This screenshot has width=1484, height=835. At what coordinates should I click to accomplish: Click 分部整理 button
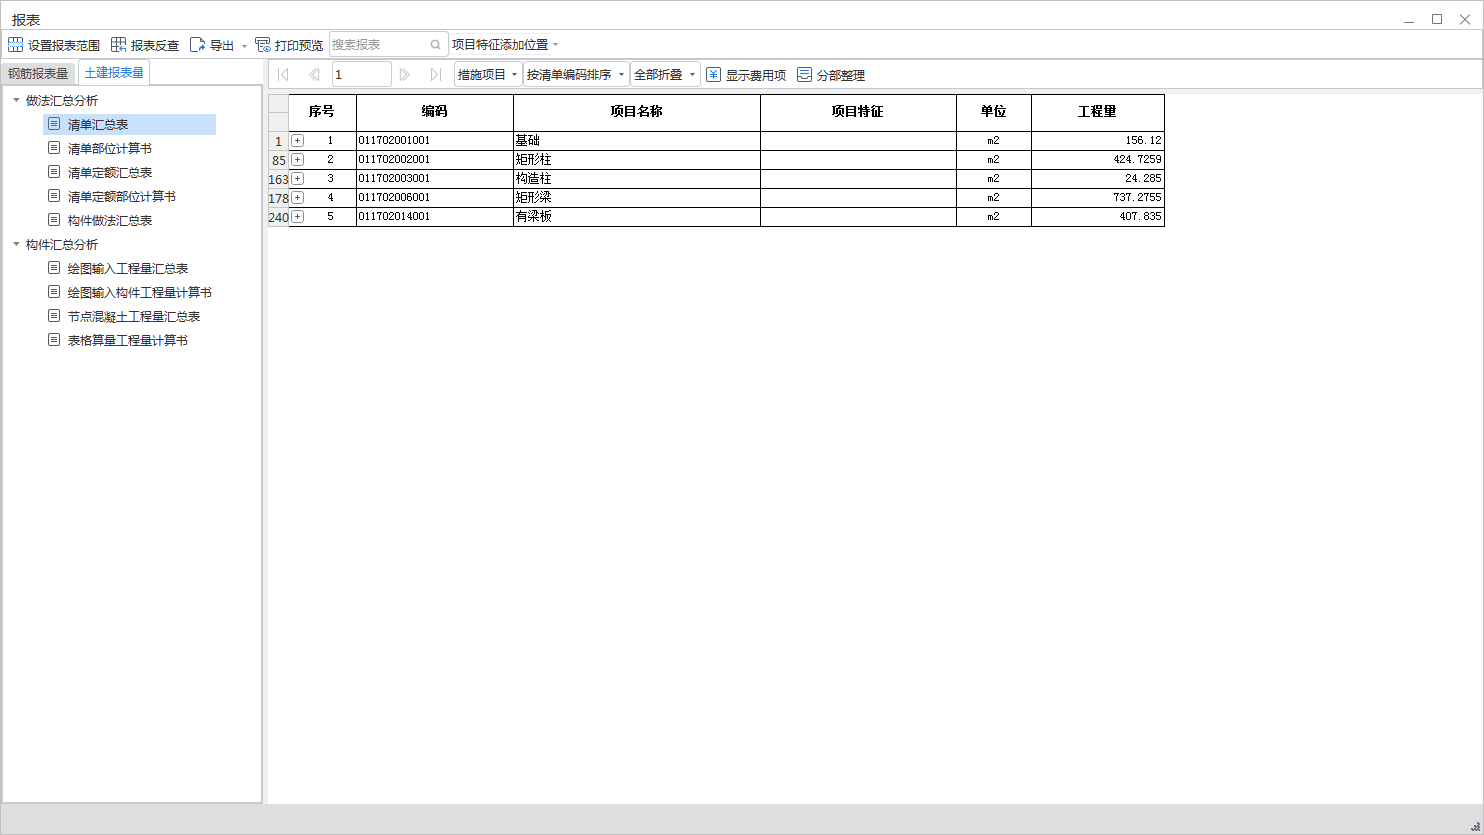(831, 75)
